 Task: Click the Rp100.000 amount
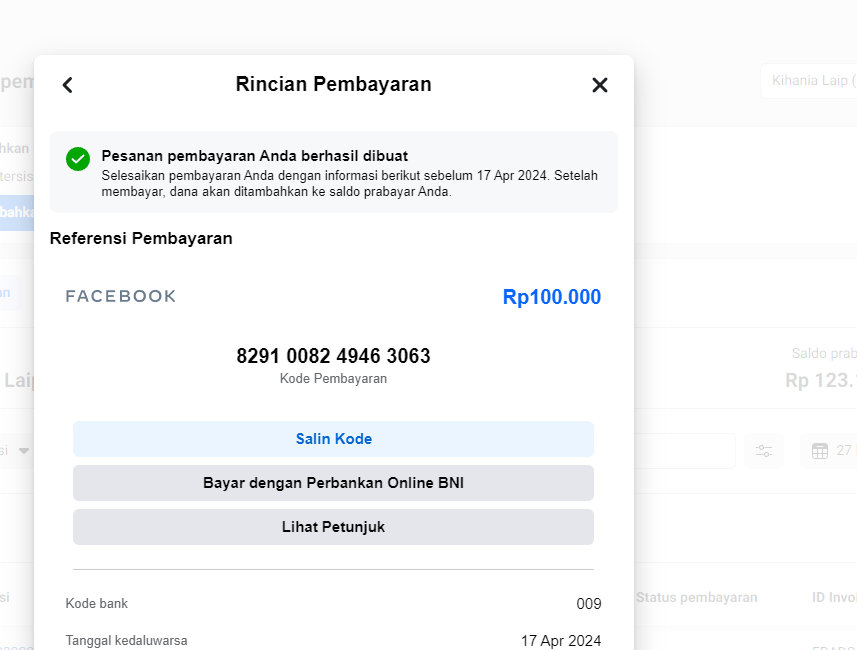pos(551,297)
